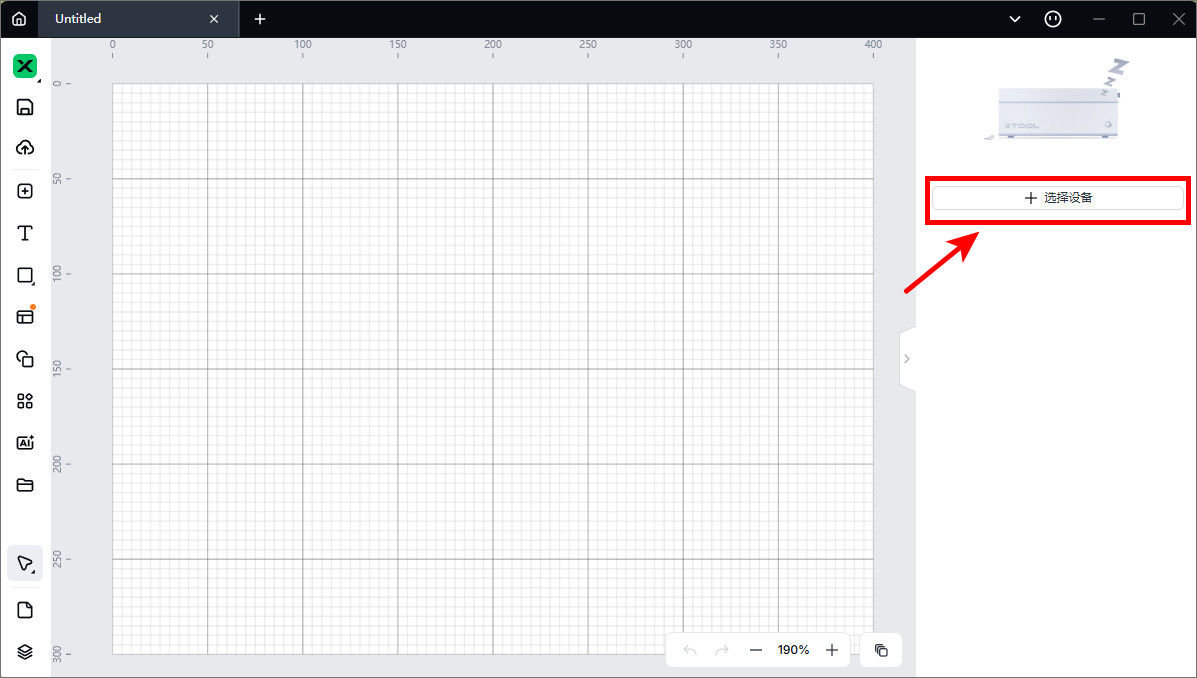The height and width of the screenshot is (678, 1197).
Task: Add a new tab with plus
Action: 260,19
